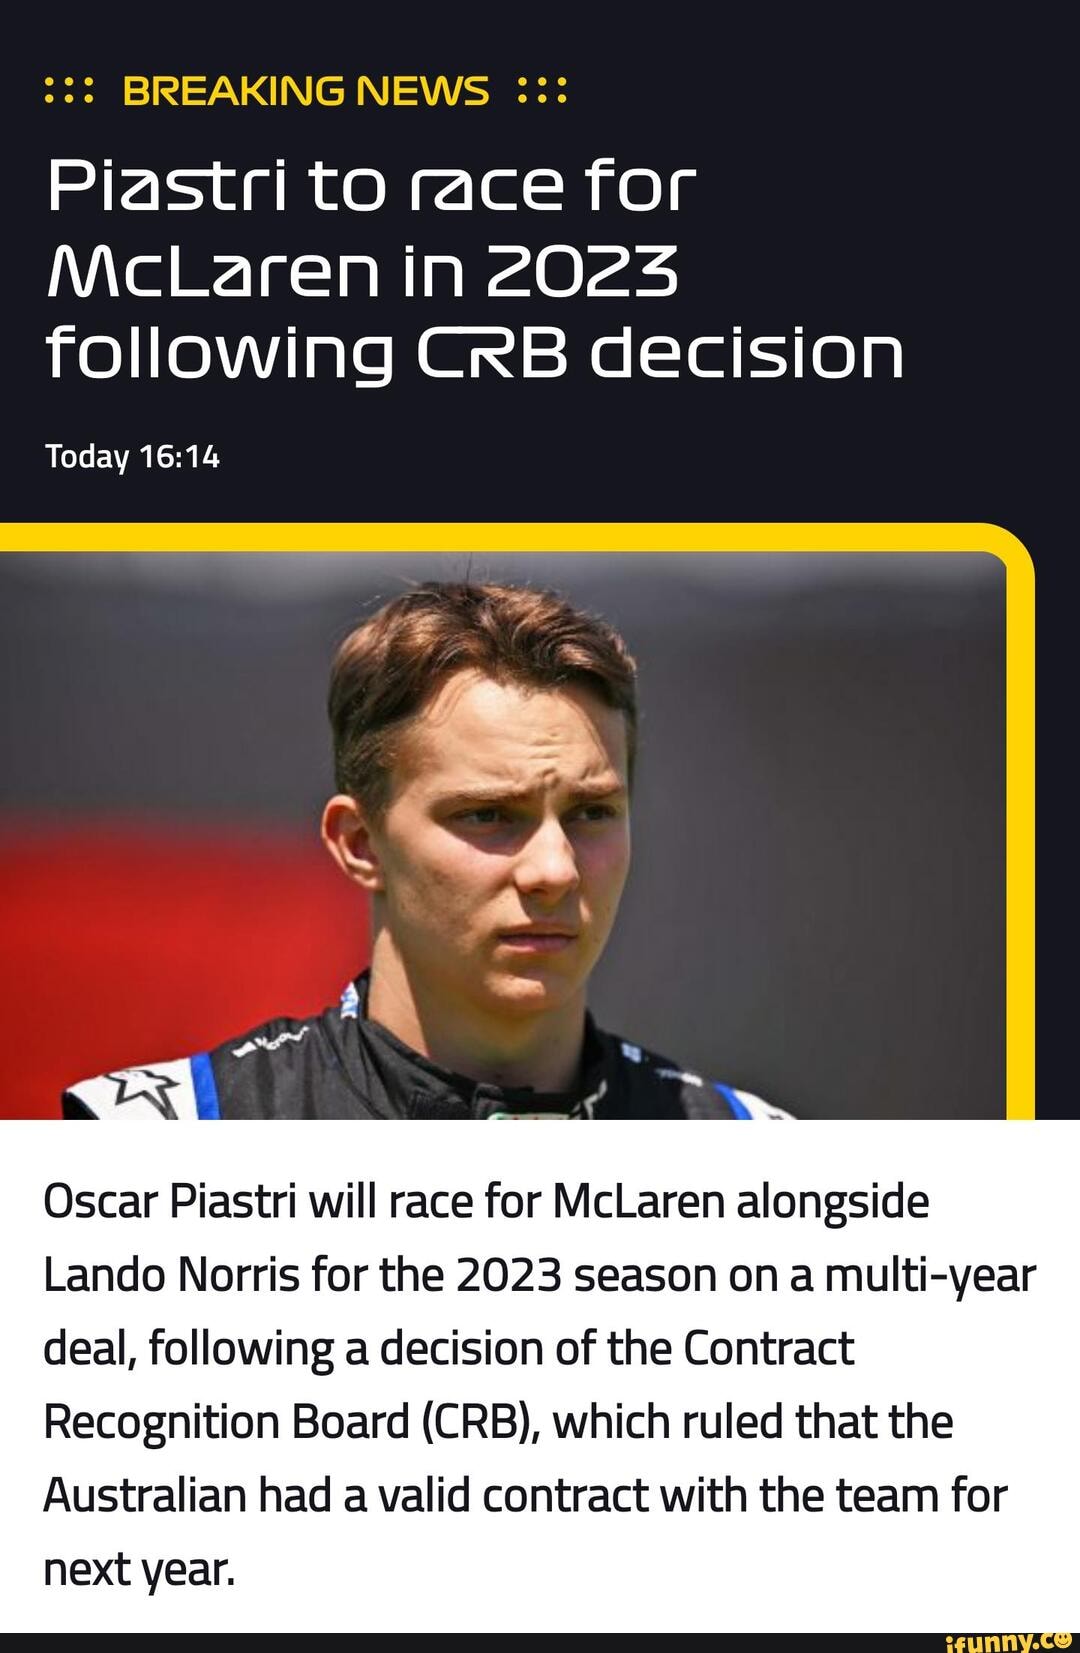Click Lando Norris in the article text
The height and width of the screenshot is (1653, 1080).
tap(171, 1275)
